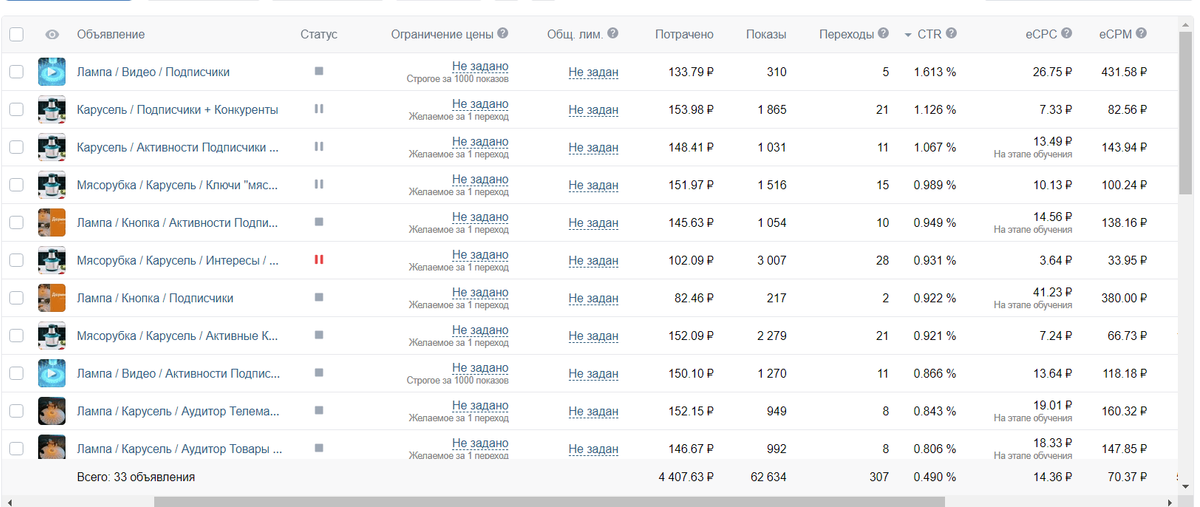Edit Не задано price for Карусель / Подписчики + Конкуренты
1200x507 pixels.
pyautogui.click(x=480, y=104)
